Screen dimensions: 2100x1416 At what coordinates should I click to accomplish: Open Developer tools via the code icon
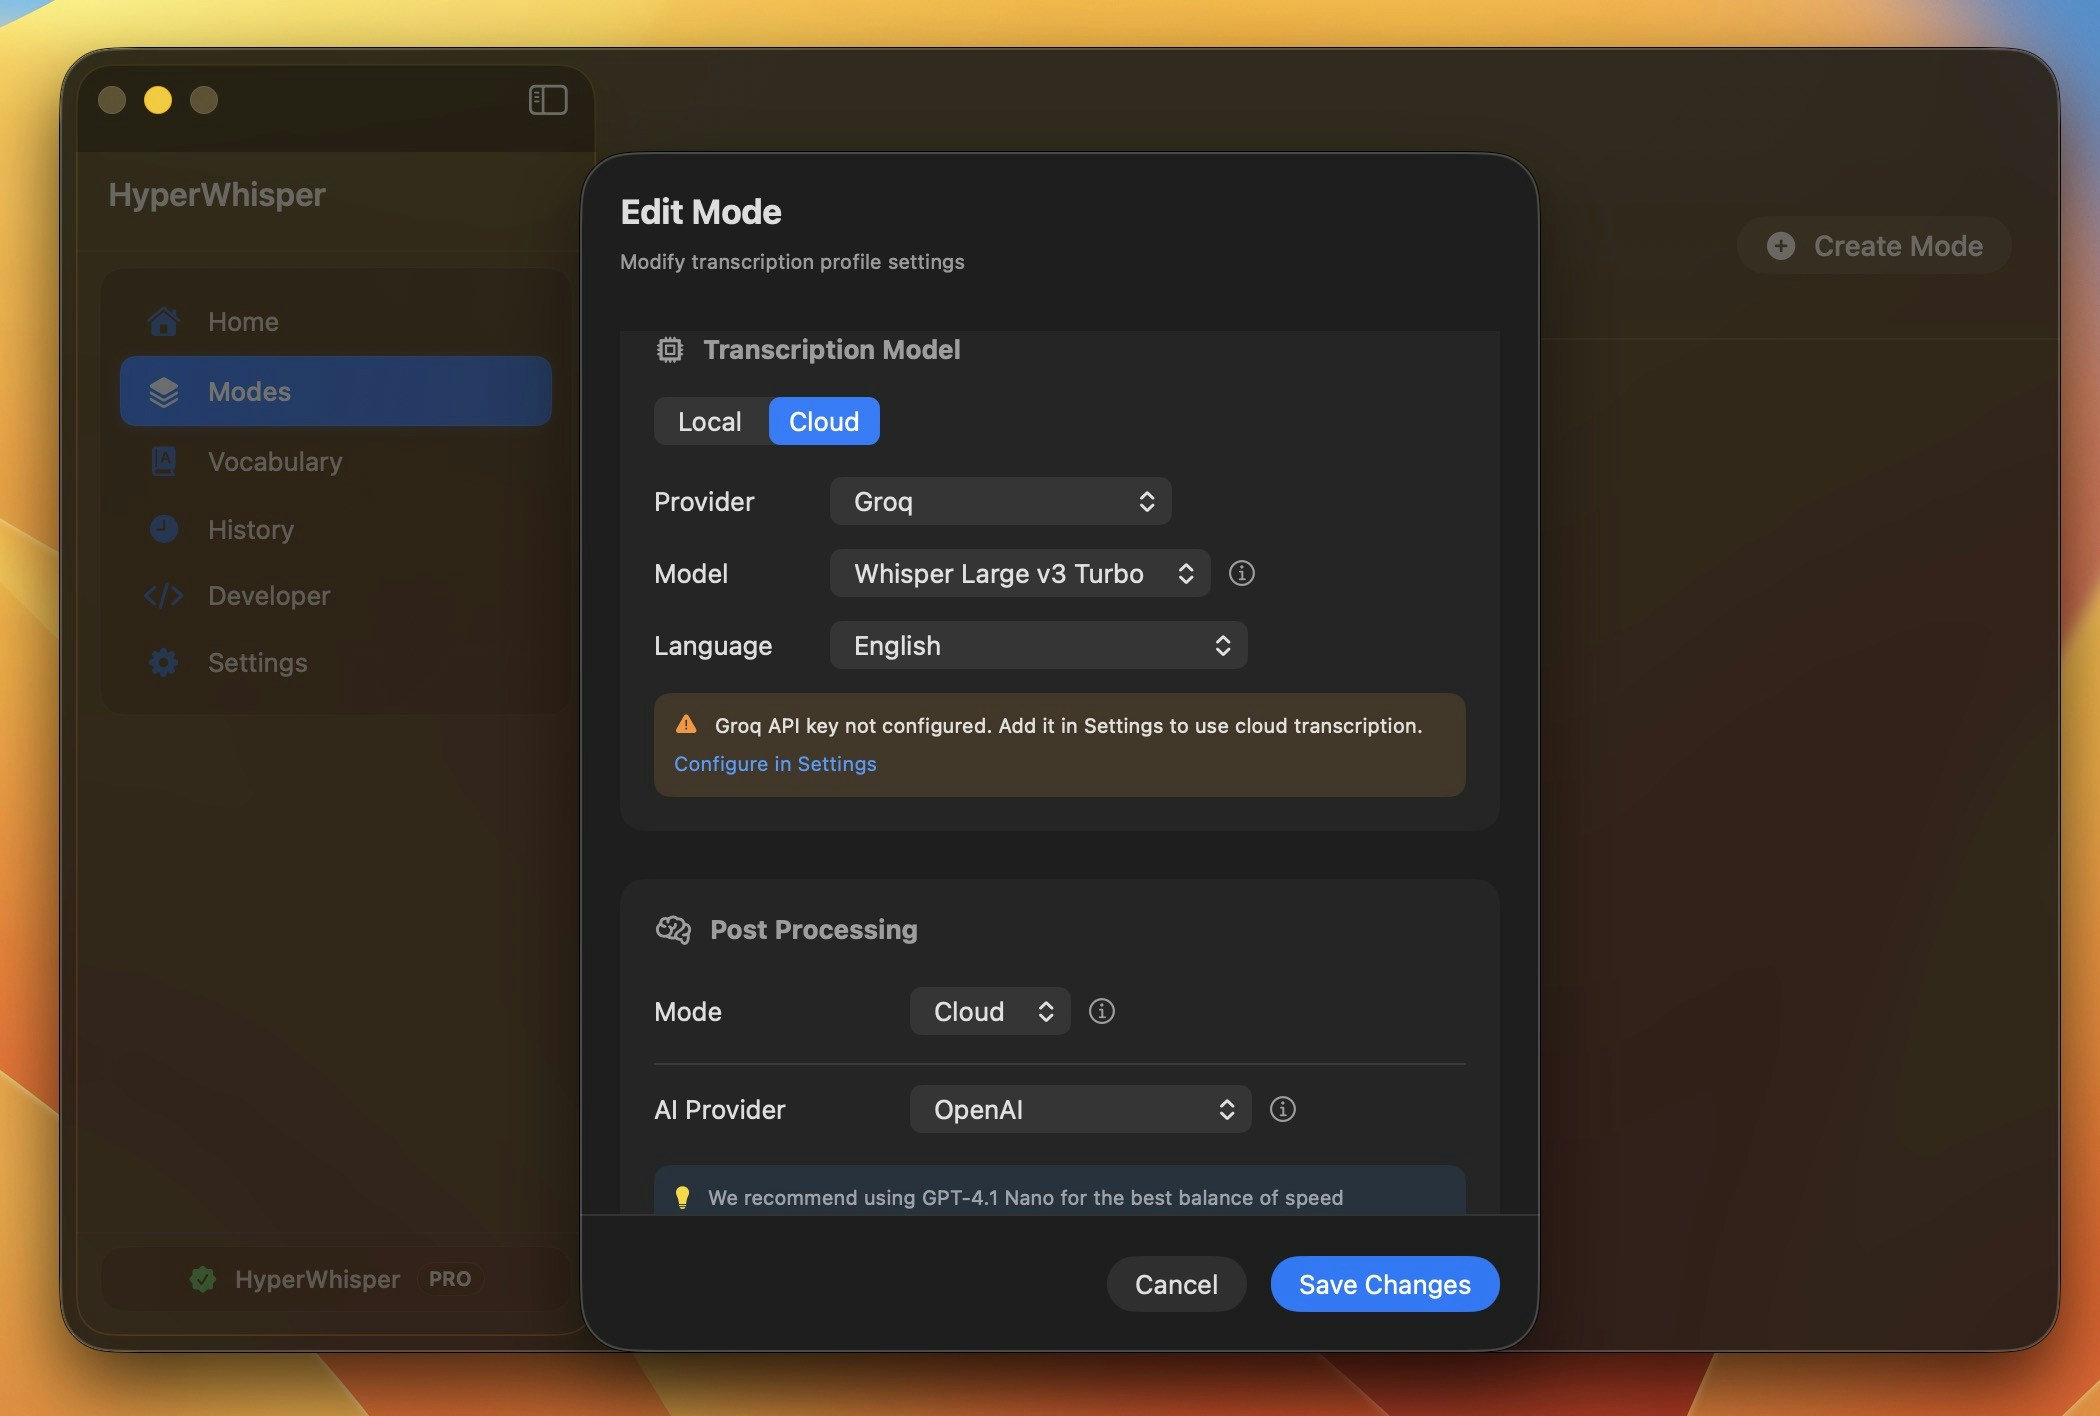point(163,595)
